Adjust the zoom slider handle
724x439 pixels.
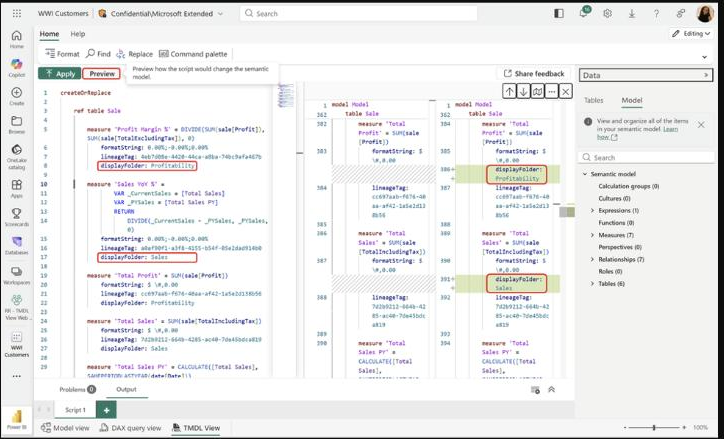pyautogui.click(x=654, y=428)
